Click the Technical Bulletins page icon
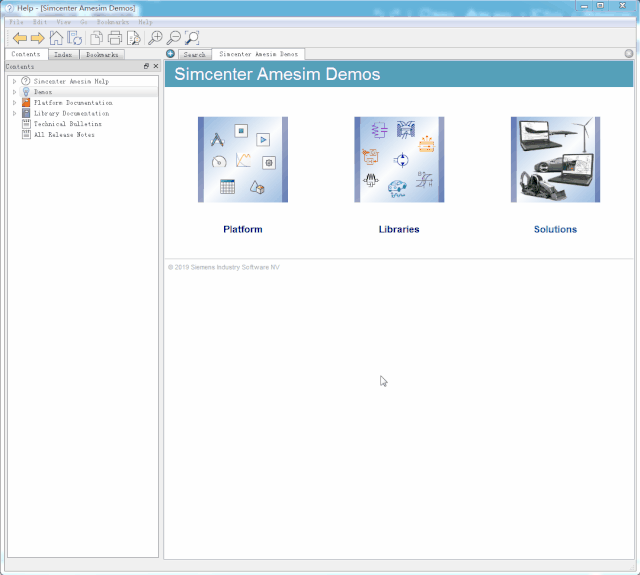Image resolution: width=640 pixels, height=575 pixels. point(26,123)
